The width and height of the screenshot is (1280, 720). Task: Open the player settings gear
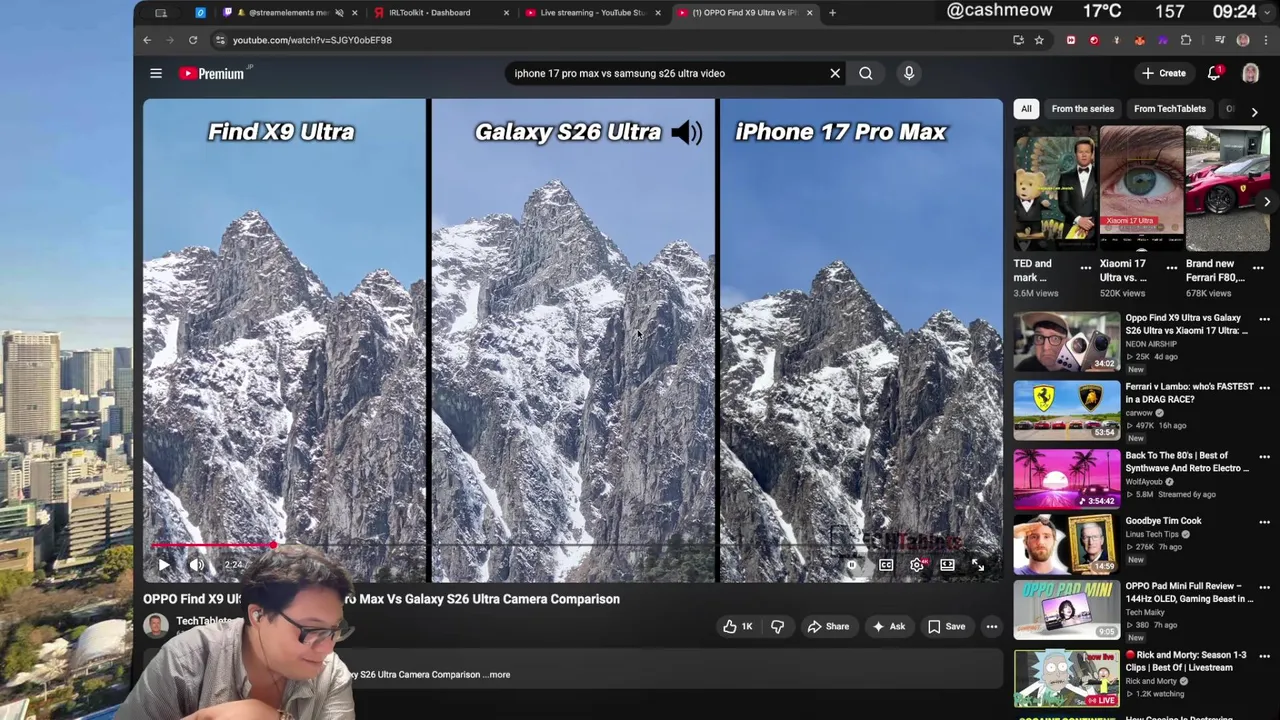point(917,565)
